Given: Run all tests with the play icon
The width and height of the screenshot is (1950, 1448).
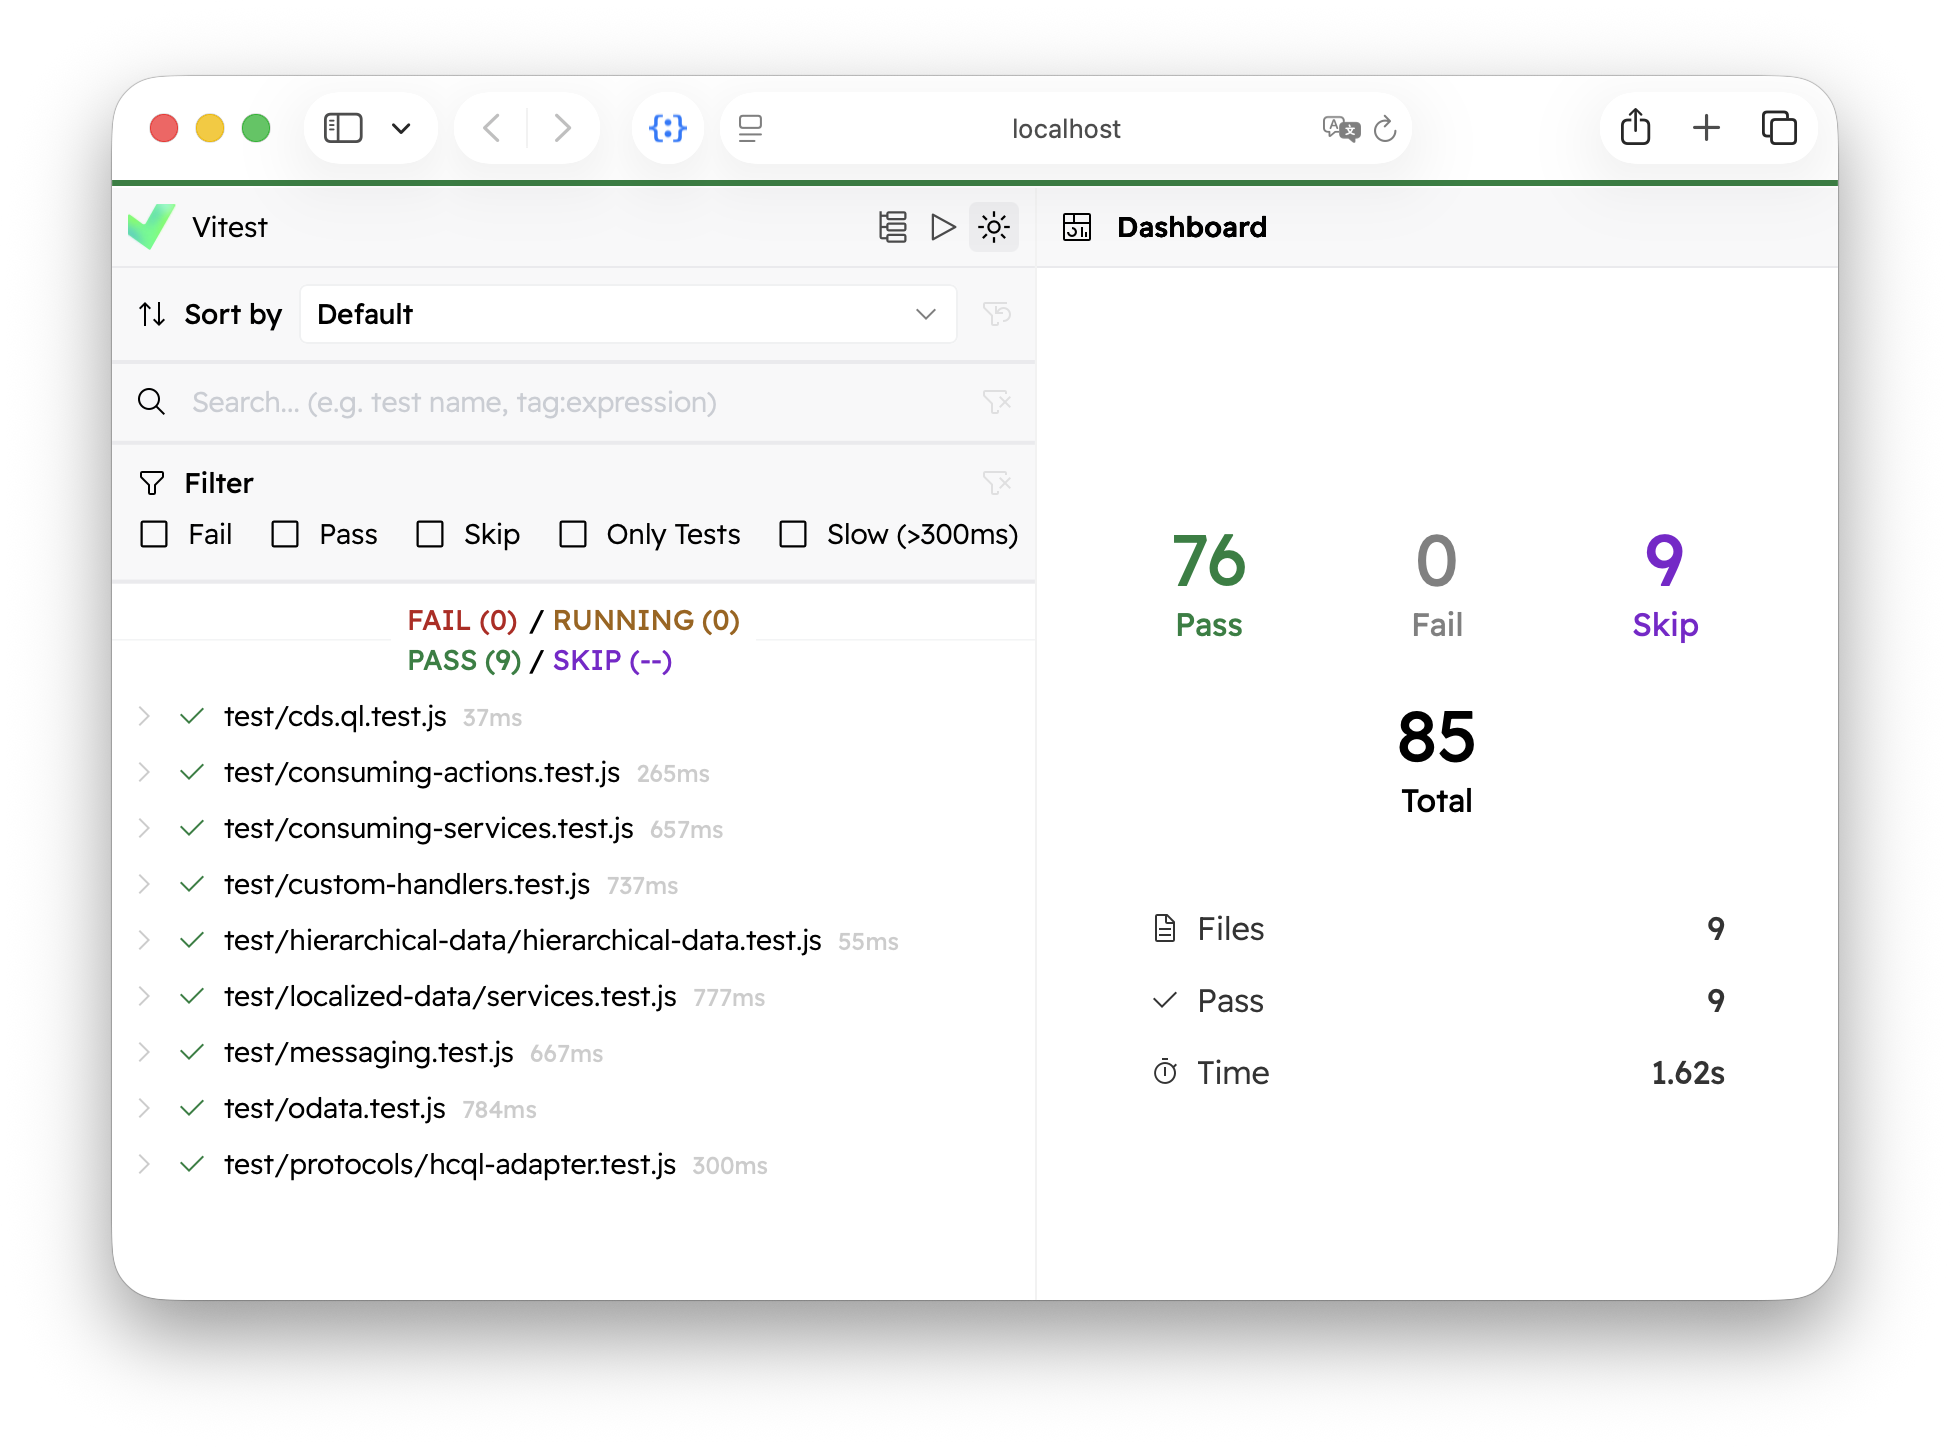Looking at the screenshot, I should pos(942,227).
